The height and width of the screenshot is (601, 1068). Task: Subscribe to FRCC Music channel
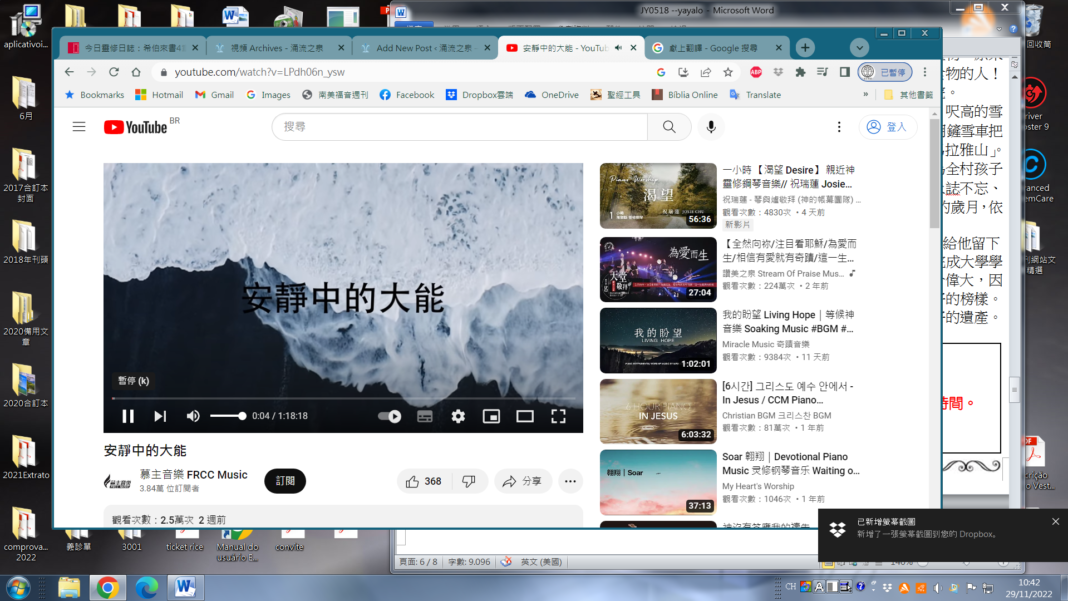point(285,481)
